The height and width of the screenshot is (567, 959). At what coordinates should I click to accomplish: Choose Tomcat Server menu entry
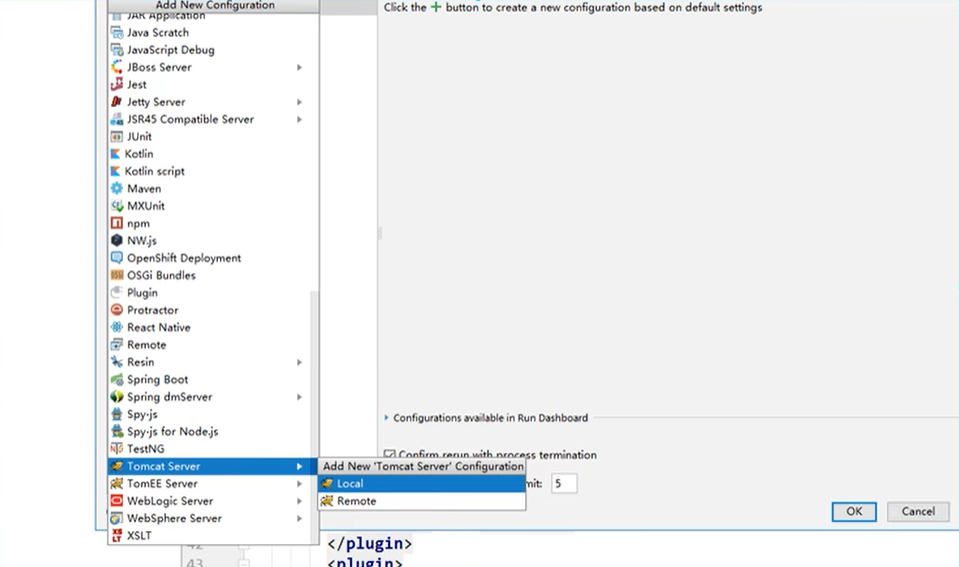click(x=212, y=466)
